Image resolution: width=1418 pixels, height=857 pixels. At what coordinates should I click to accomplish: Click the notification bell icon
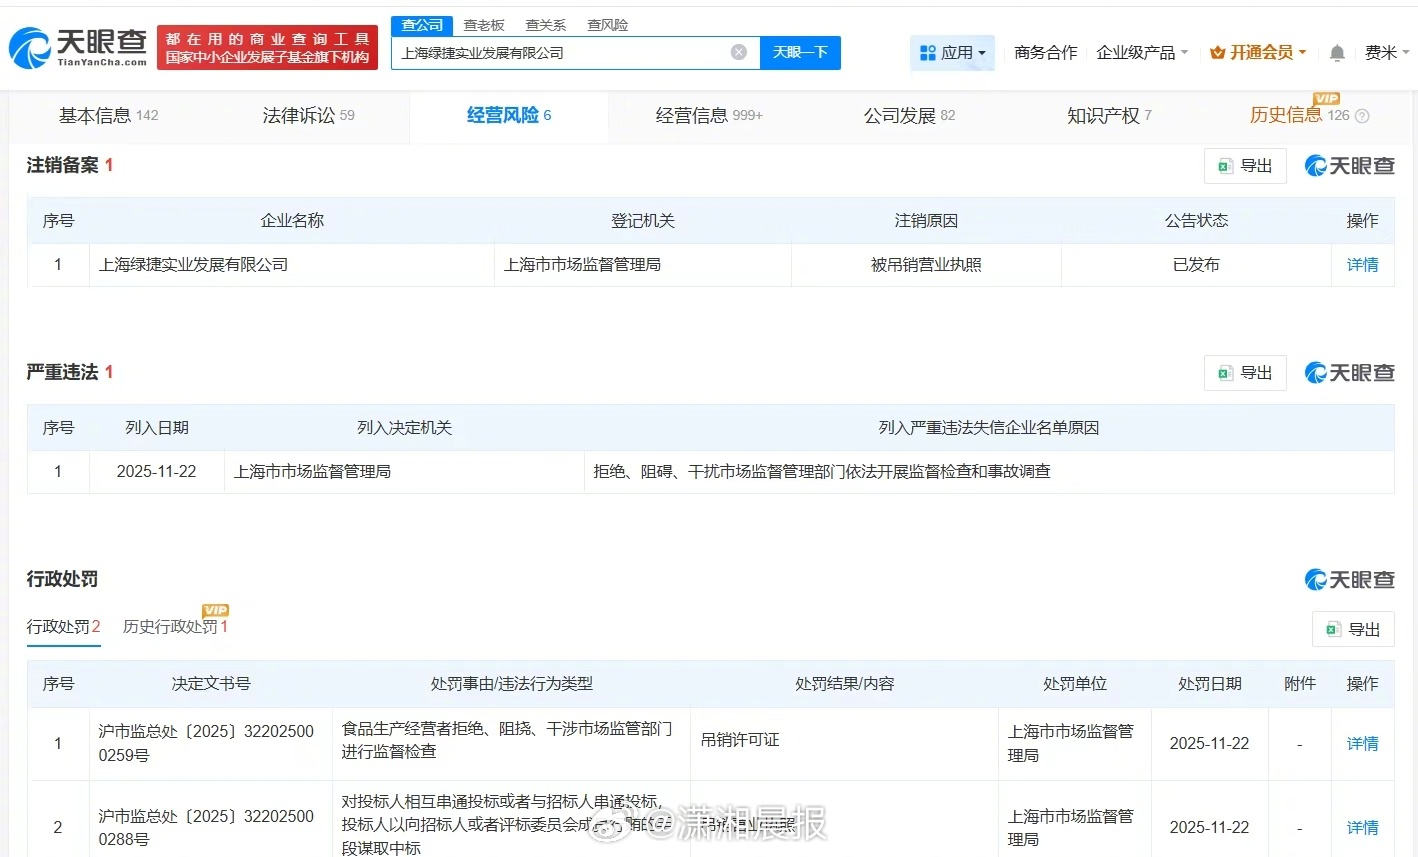1337,52
